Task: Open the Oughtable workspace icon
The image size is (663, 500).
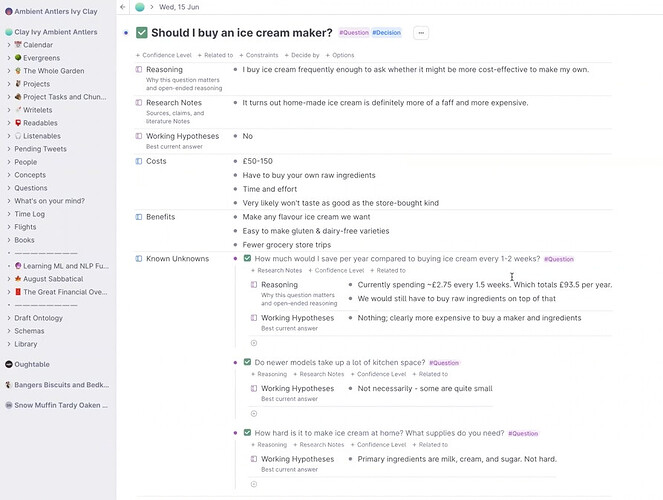Action: (x=9, y=364)
